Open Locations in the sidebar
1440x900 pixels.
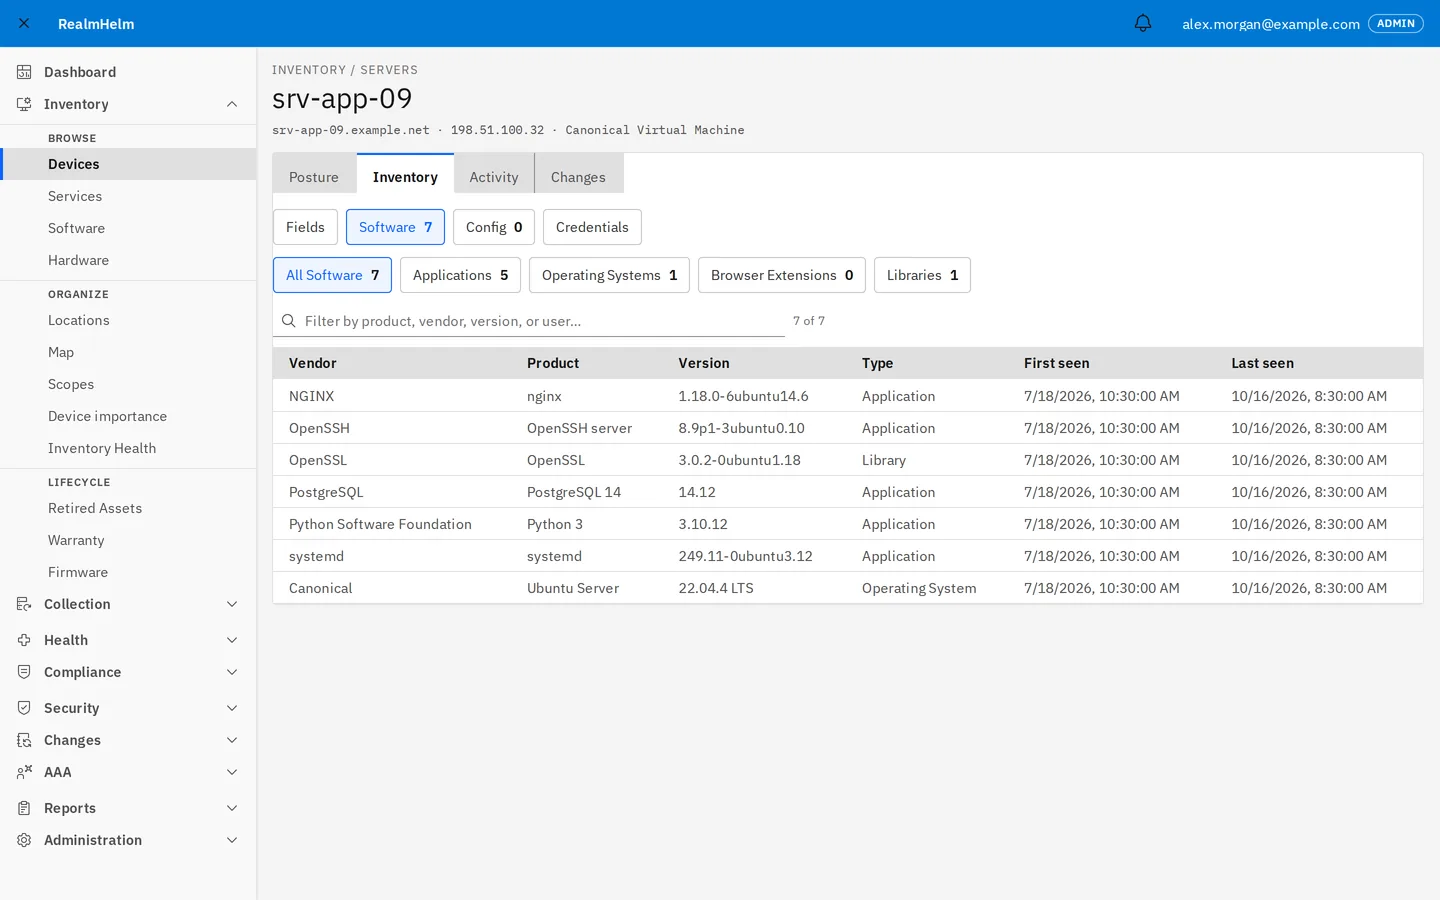128,320
